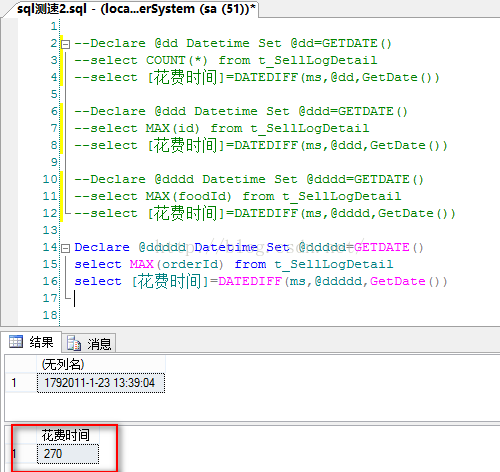
Task: Select the (无列名) column header
Action: [x=101, y=364]
